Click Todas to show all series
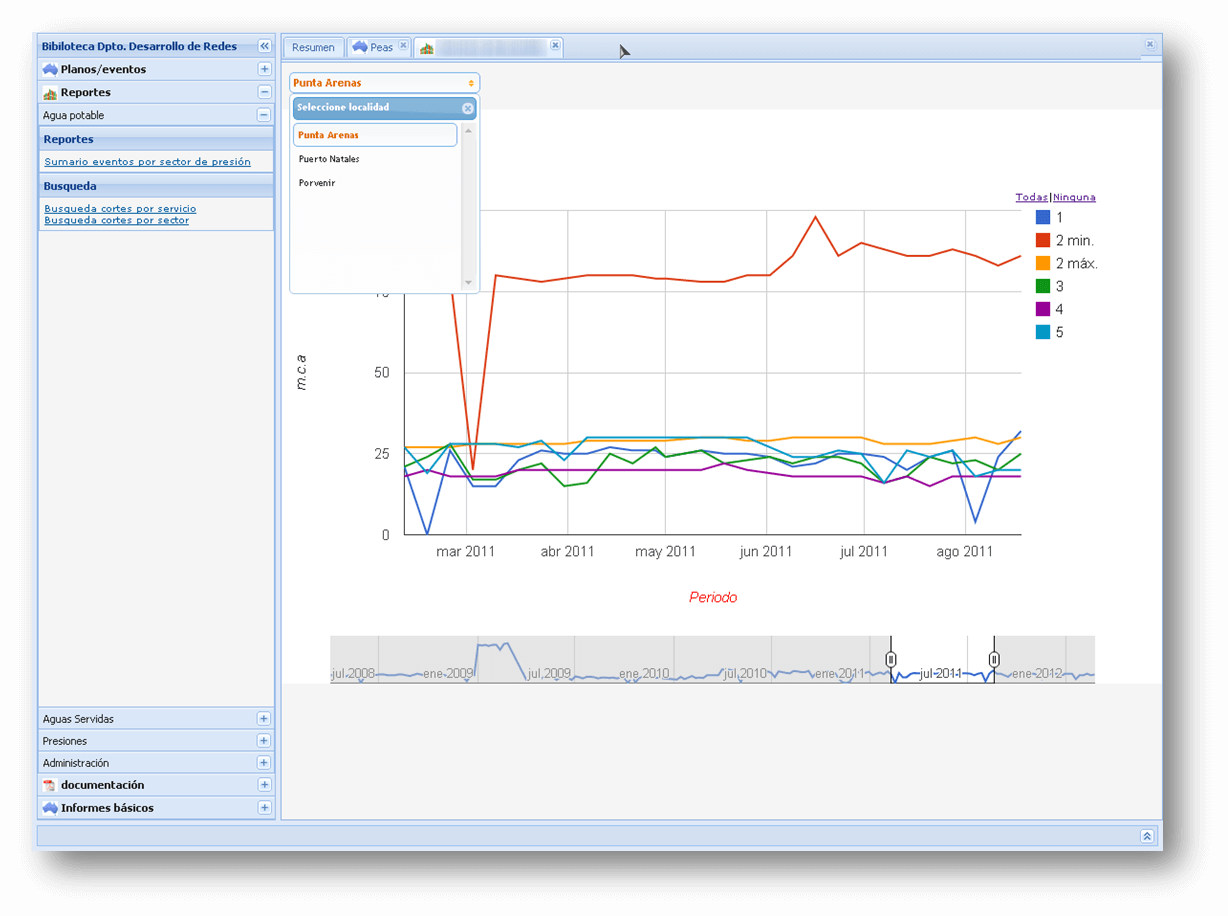 pyautogui.click(x=1031, y=197)
